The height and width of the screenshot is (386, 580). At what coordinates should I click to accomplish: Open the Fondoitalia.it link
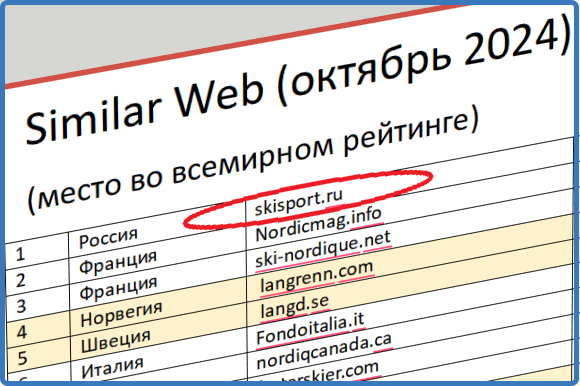coord(310,330)
